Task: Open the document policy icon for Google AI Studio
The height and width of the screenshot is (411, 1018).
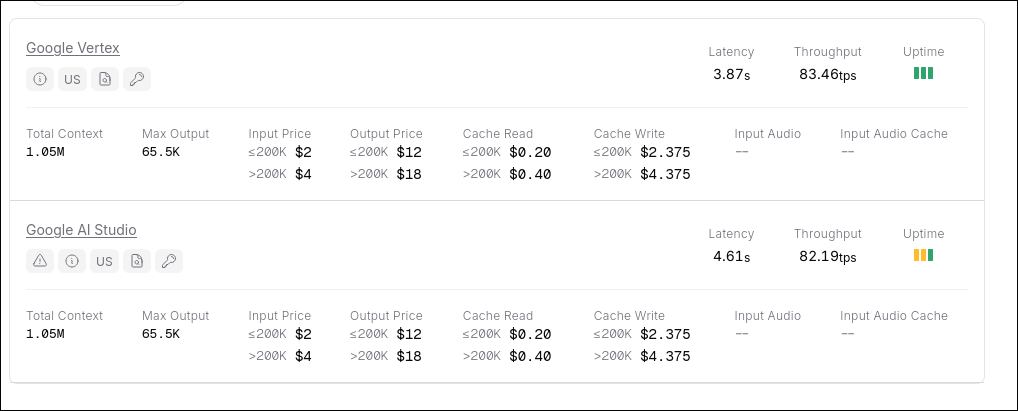Action: coord(136,262)
